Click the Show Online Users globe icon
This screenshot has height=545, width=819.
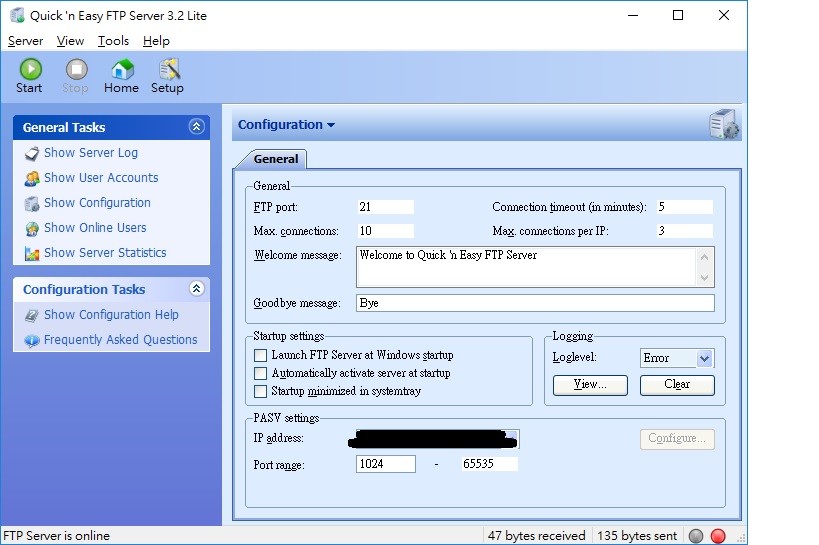point(32,229)
